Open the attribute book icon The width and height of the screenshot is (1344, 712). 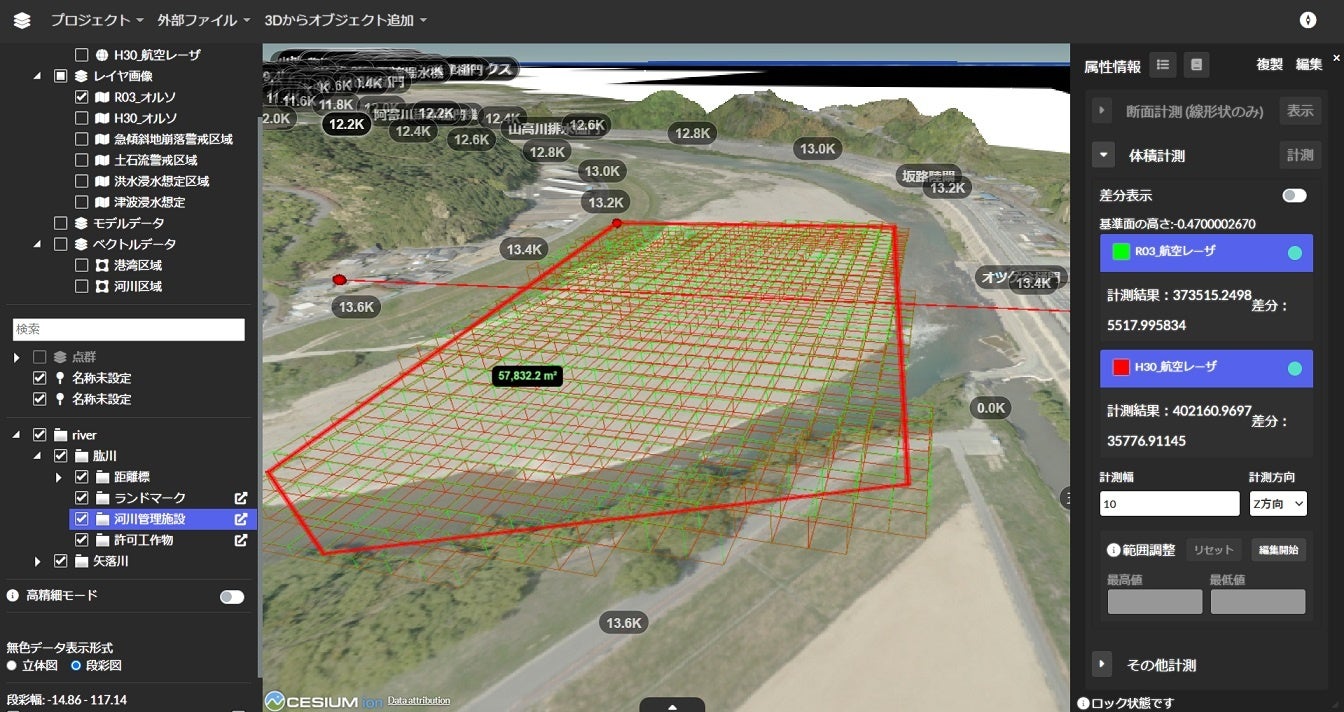[1196, 65]
